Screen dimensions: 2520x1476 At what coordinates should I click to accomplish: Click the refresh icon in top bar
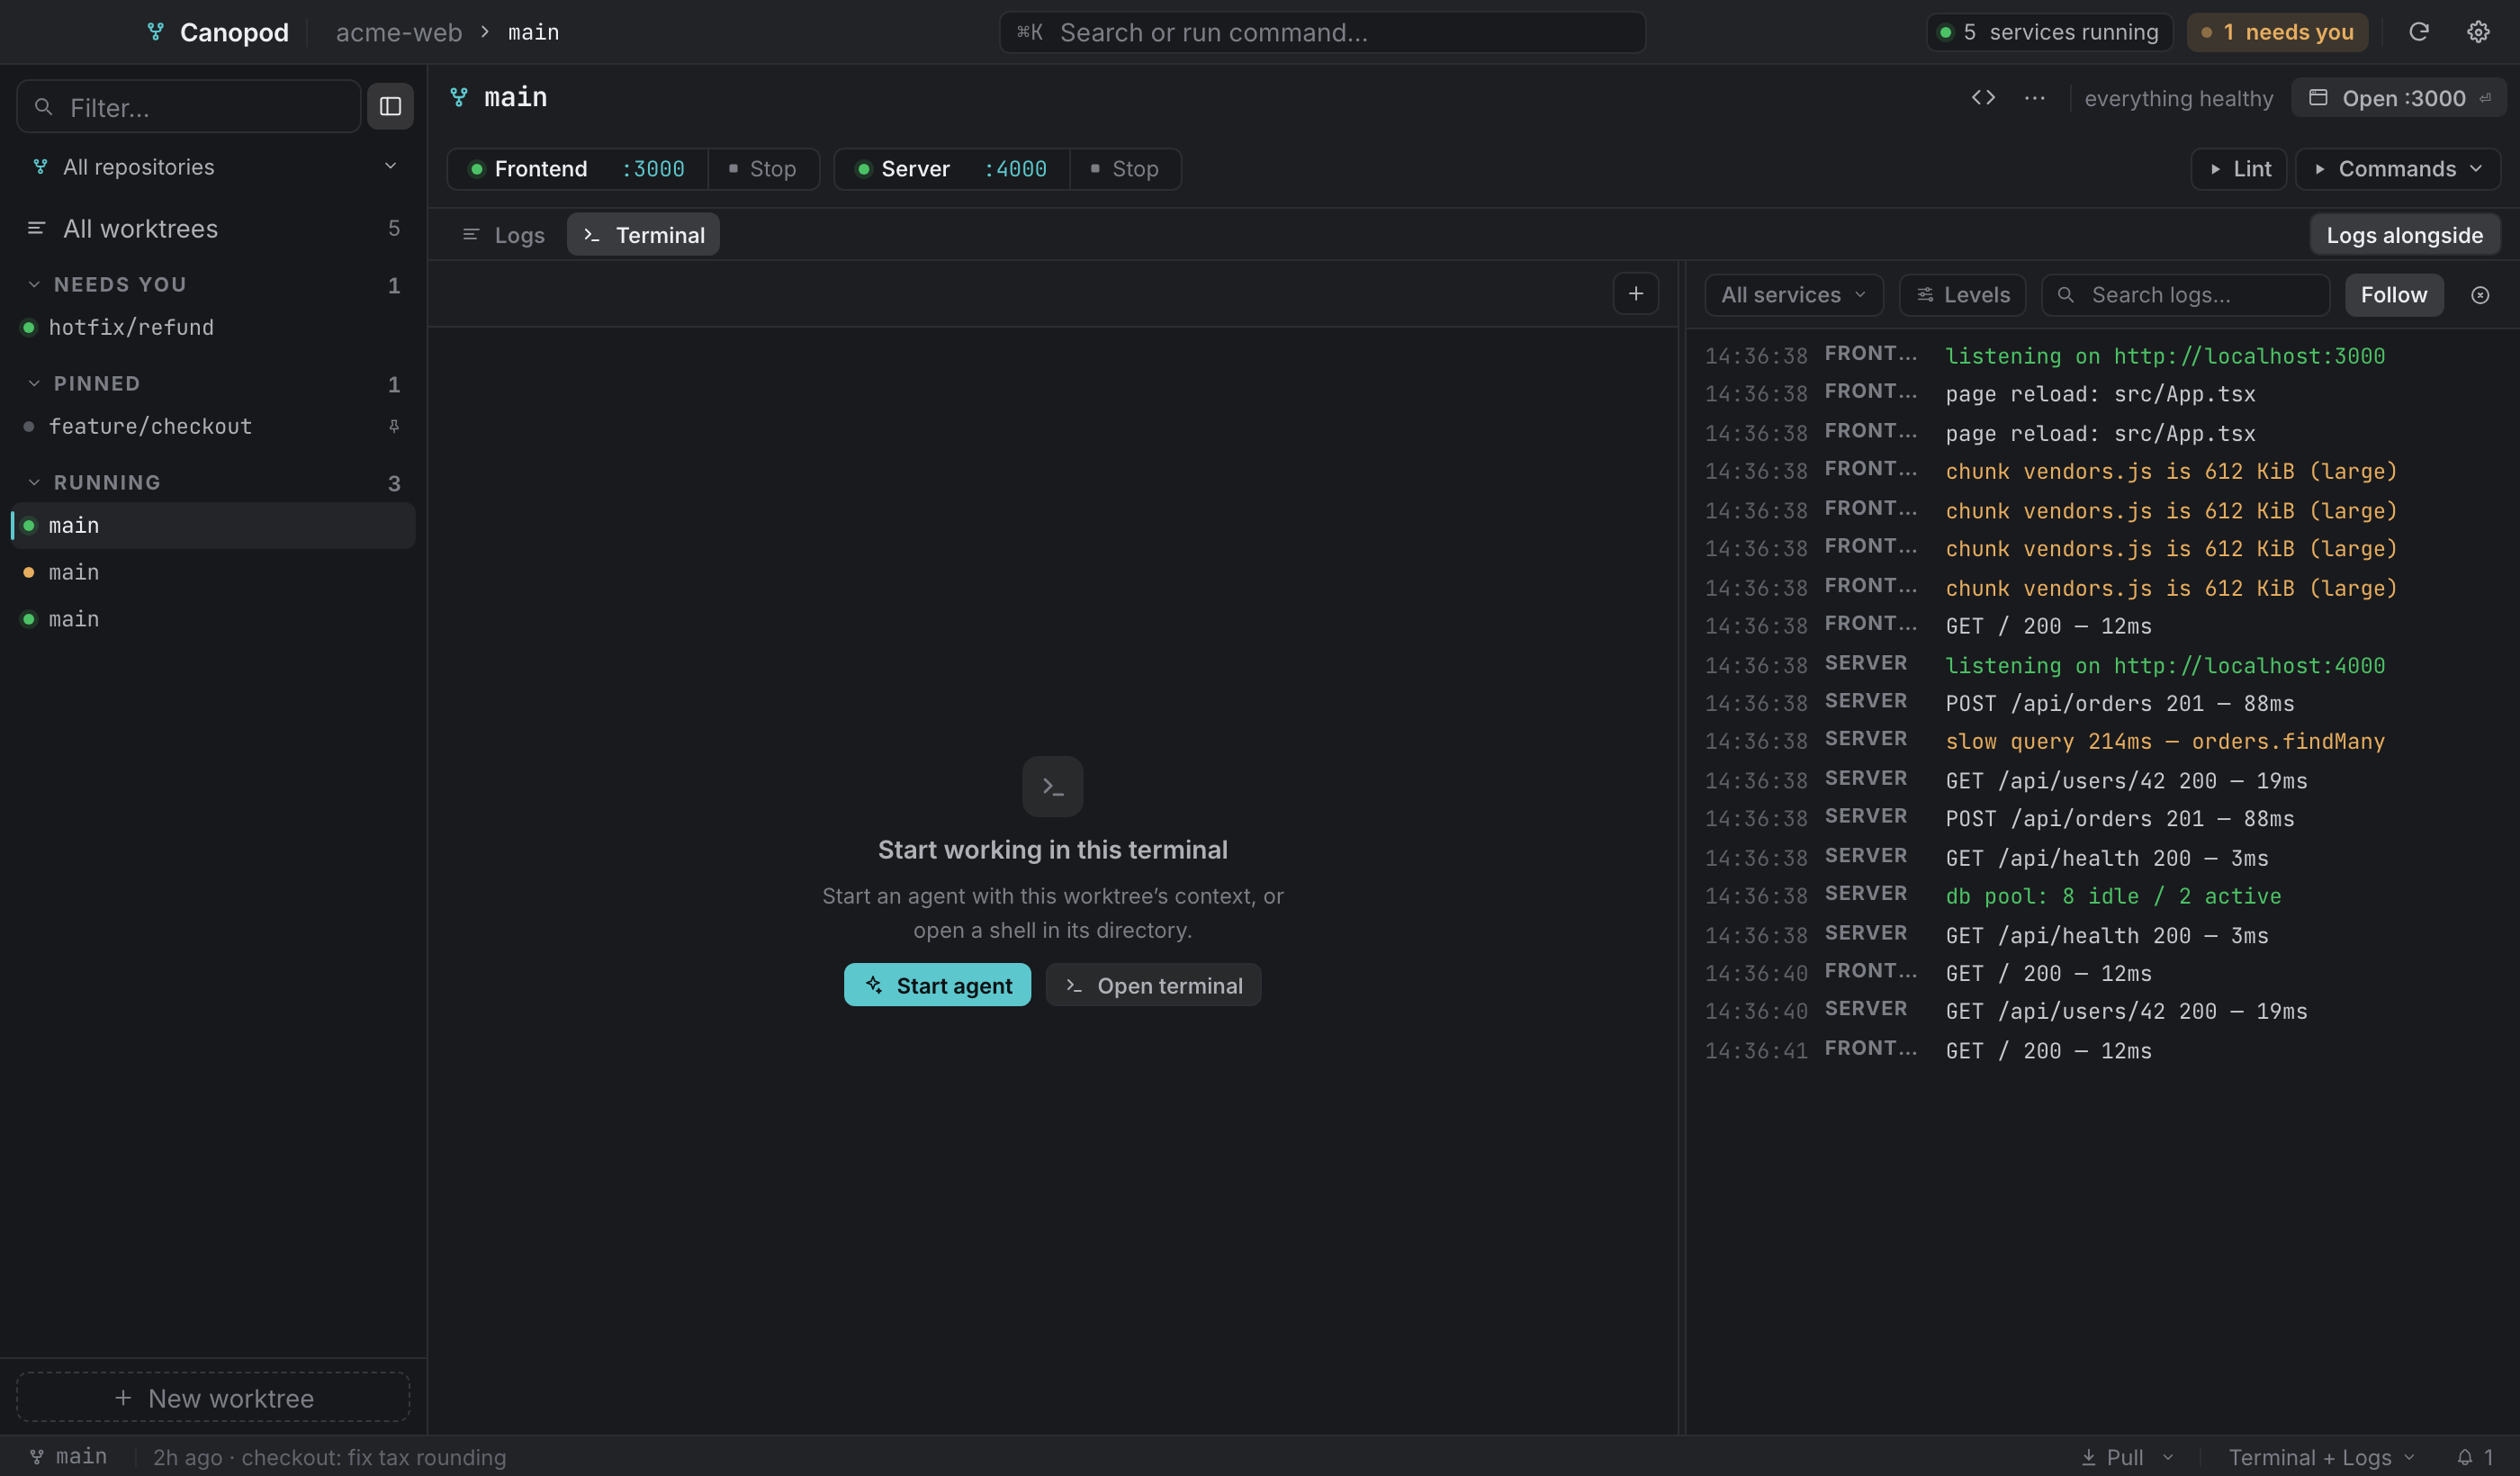[2418, 32]
